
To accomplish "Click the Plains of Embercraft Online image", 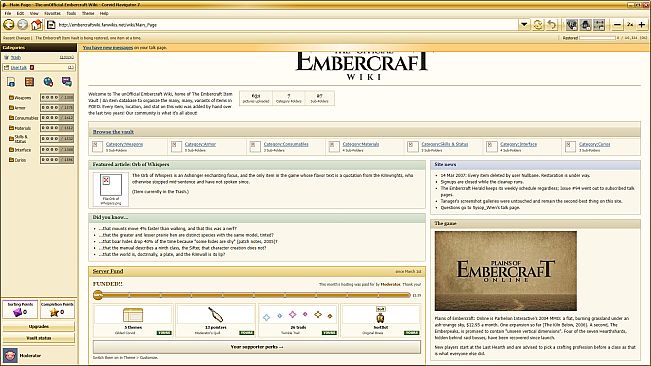I will click(506, 271).
